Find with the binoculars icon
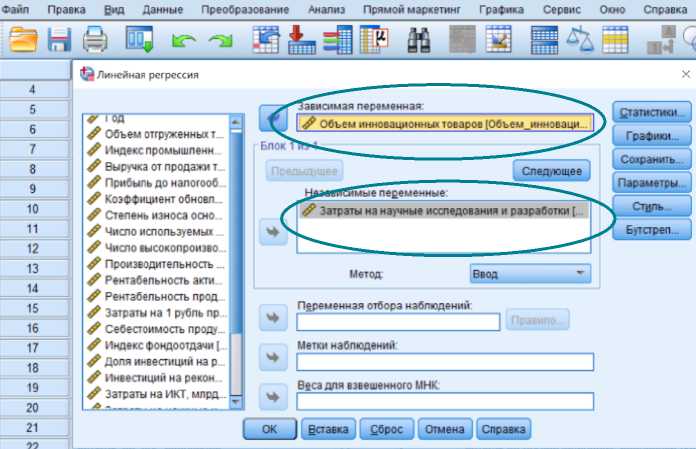 [419, 40]
